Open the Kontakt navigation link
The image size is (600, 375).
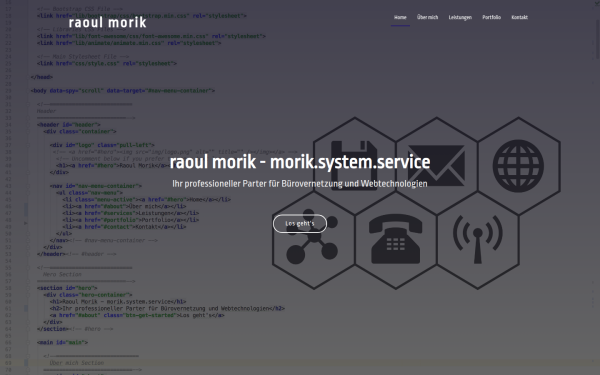point(519,17)
